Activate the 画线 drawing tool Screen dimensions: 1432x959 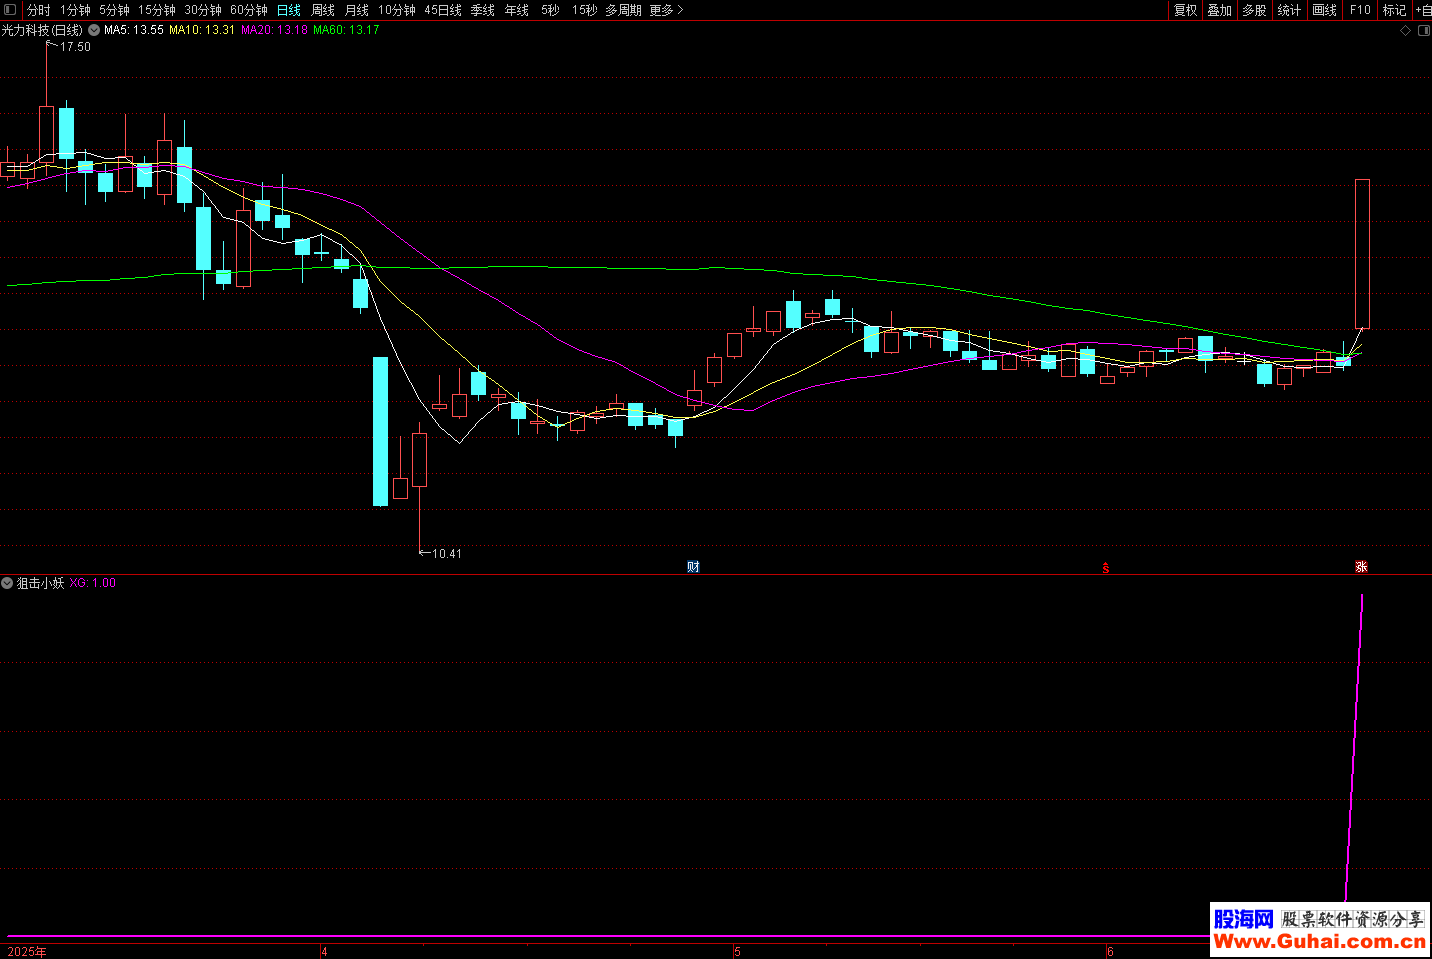pyautogui.click(x=1324, y=10)
